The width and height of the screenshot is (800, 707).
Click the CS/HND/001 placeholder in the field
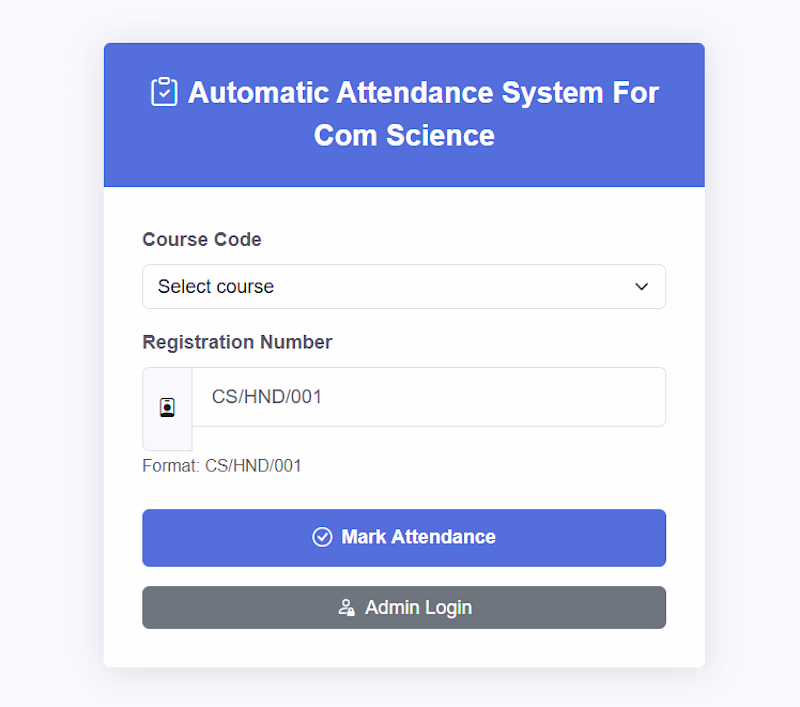pyautogui.click(x=267, y=397)
